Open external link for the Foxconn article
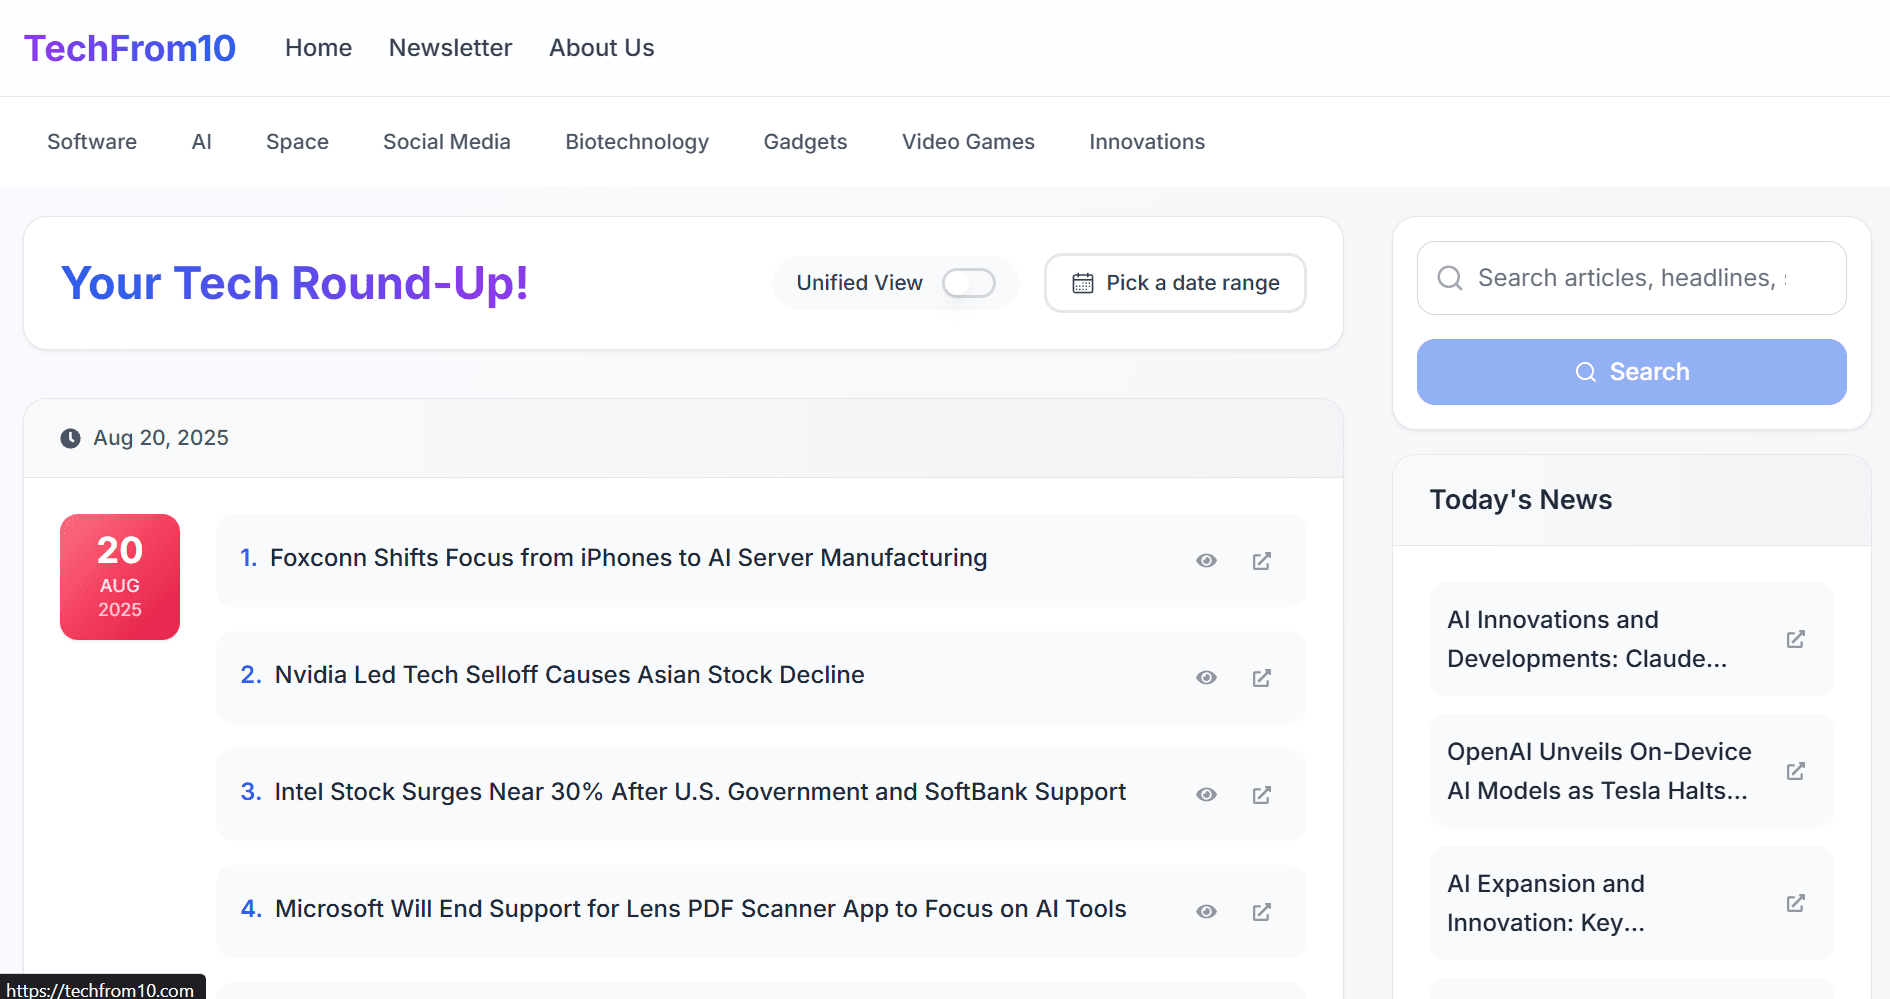The image size is (1890, 999). point(1261,561)
